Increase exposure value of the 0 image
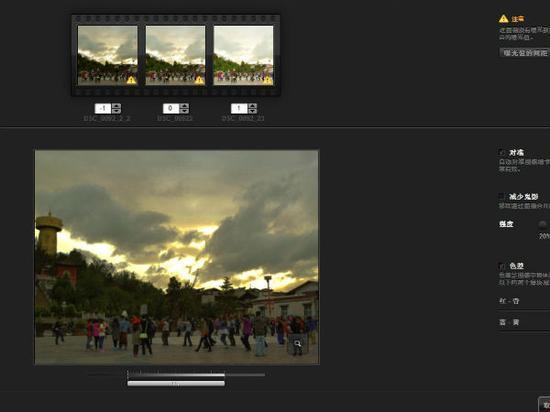Screen dimensions: 550x412 tap(185, 106)
